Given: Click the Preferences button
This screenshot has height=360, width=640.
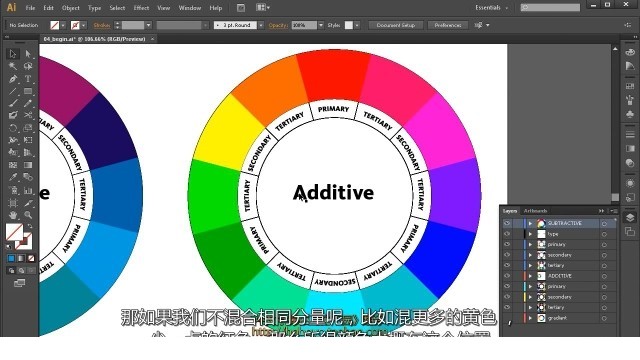Looking at the screenshot, I should tap(448, 25).
